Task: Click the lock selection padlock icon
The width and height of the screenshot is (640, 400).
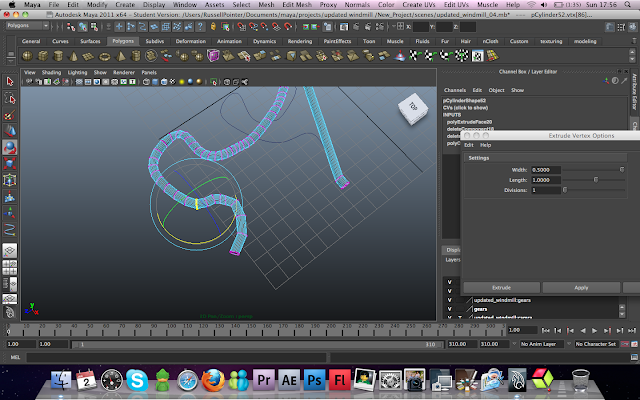Action: (213, 27)
